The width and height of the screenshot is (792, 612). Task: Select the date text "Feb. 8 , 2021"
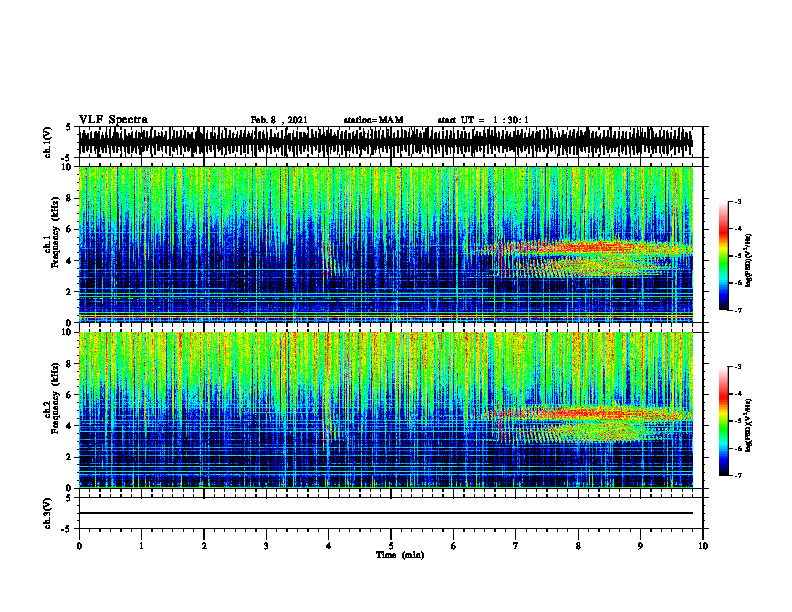coord(279,120)
